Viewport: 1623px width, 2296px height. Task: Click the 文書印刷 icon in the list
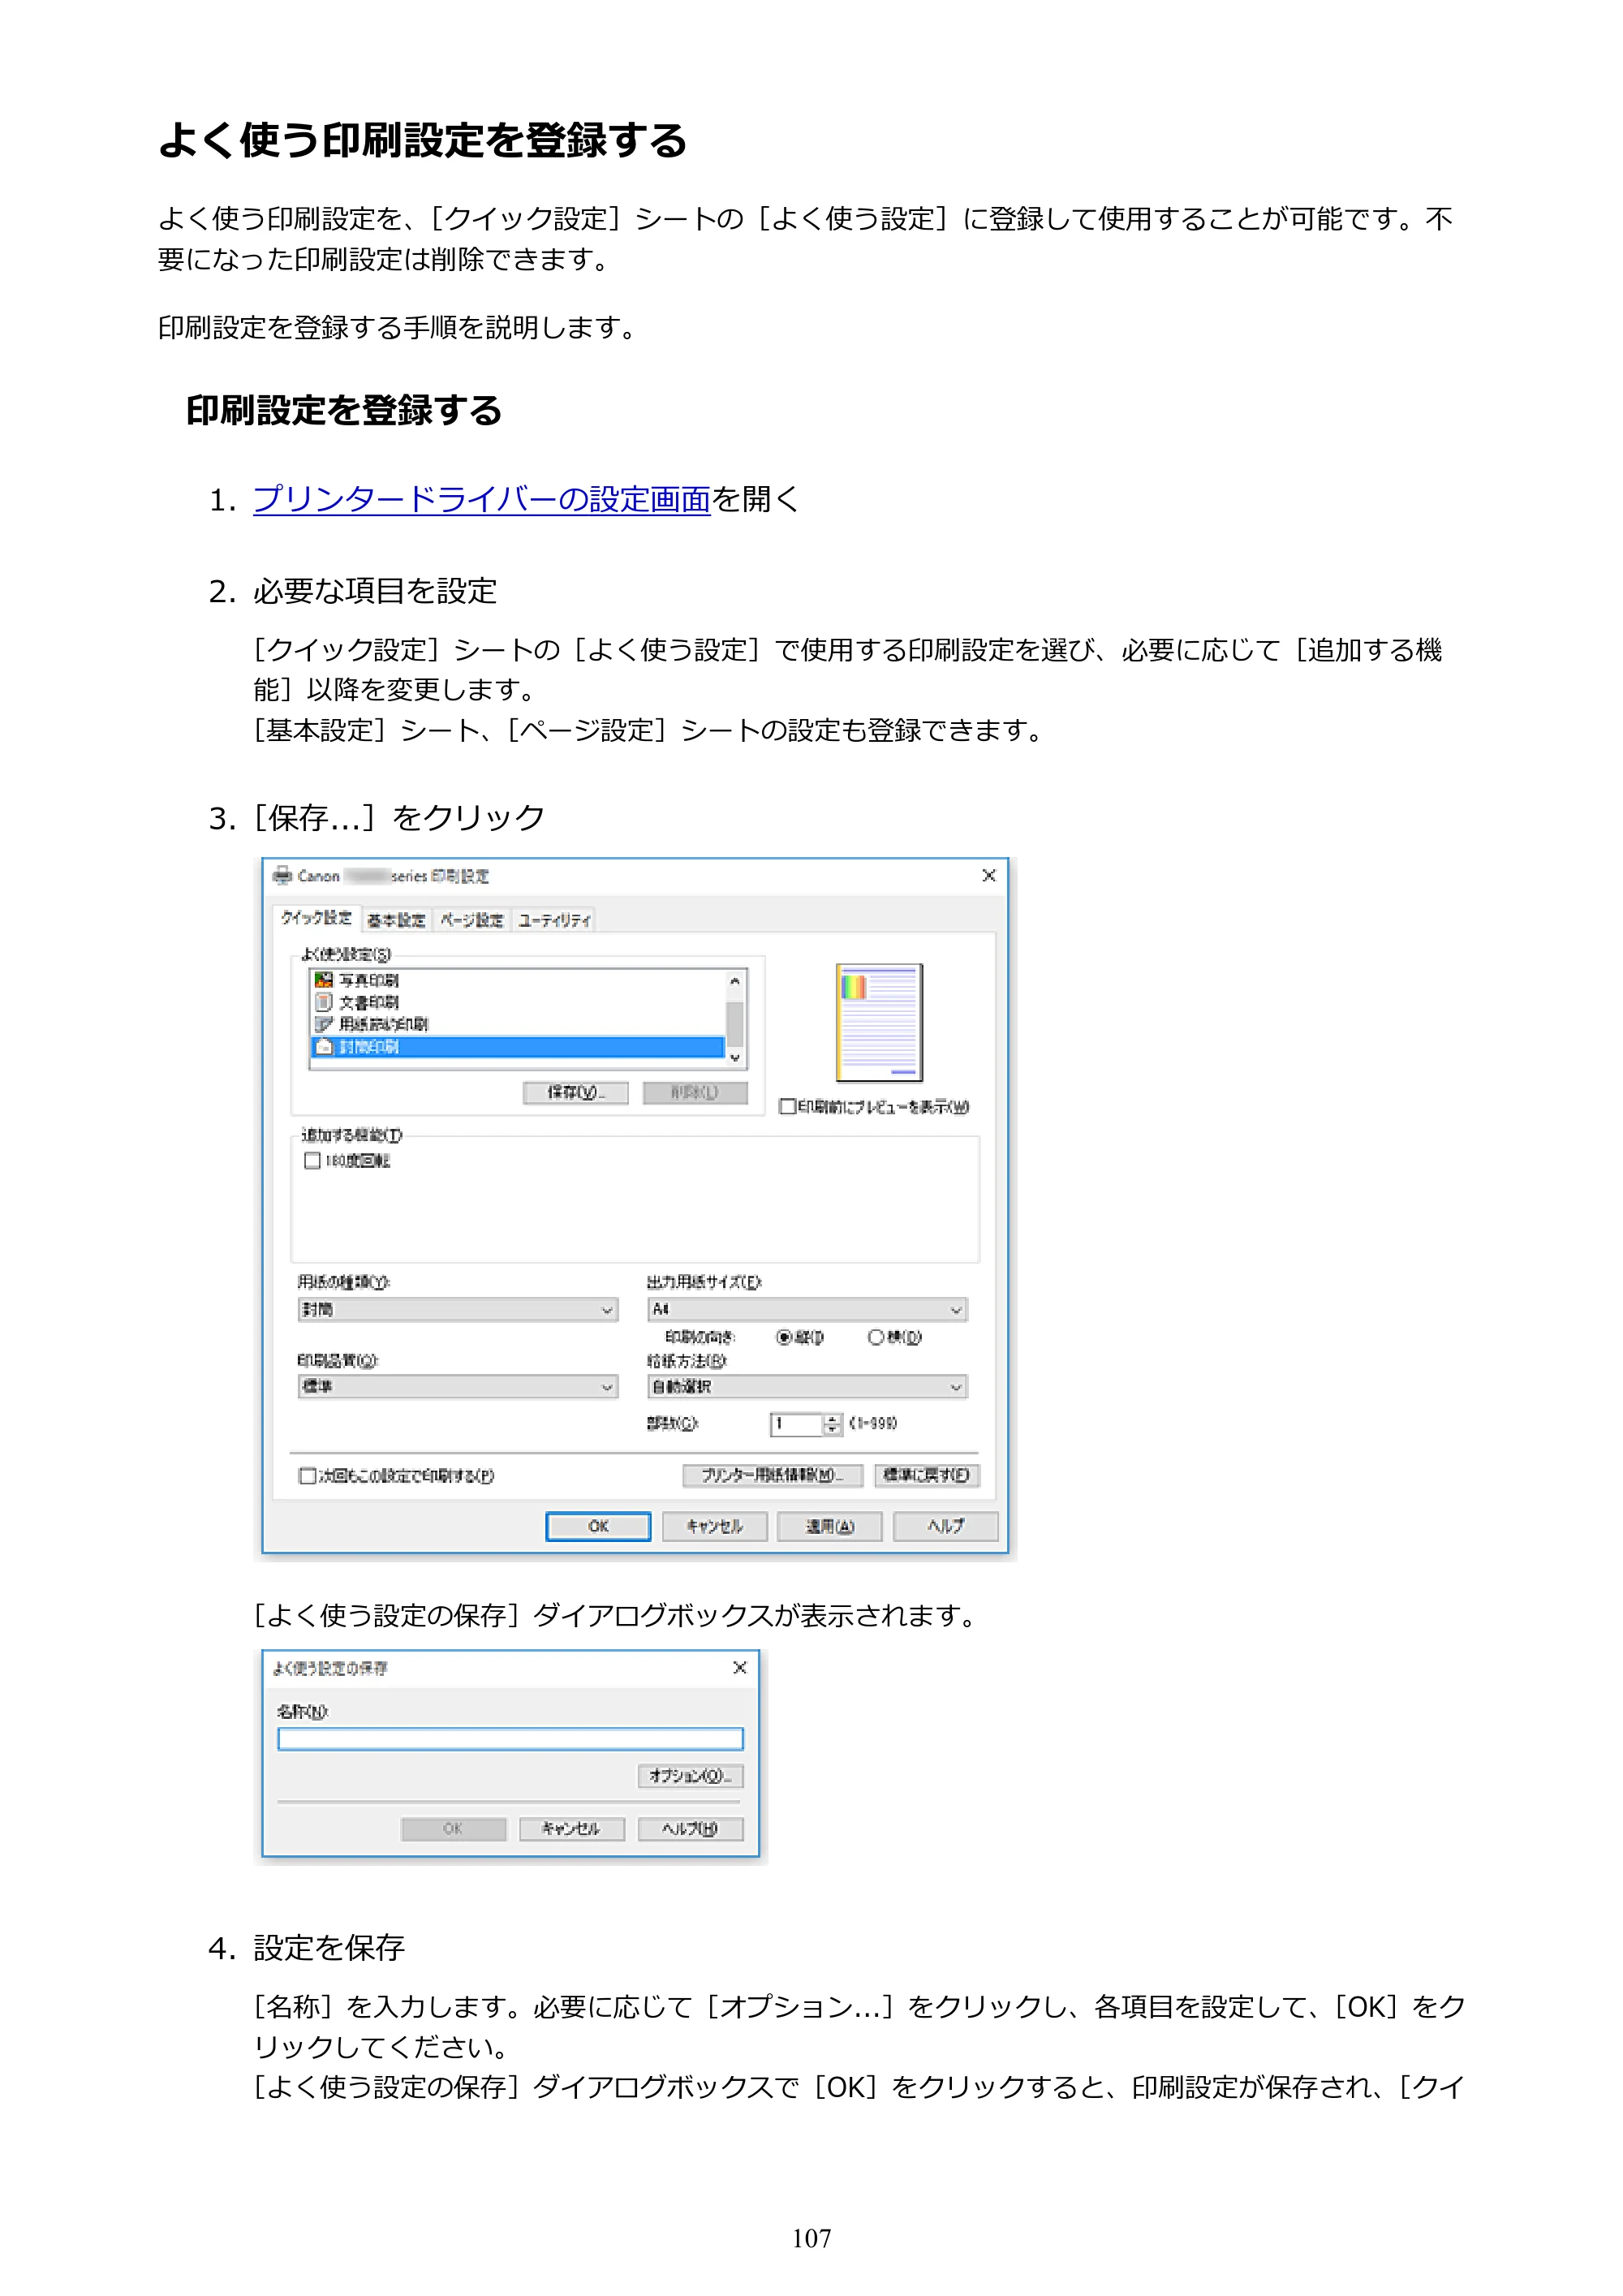[x=323, y=1002]
